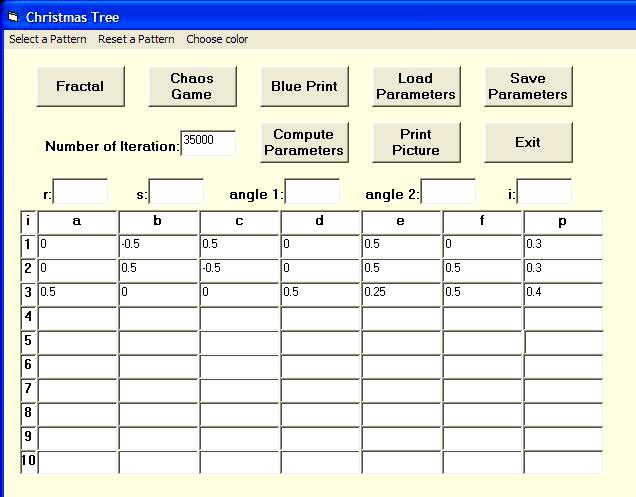Click the angle 1 input field
The width and height of the screenshot is (636, 497).
(x=312, y=191)
